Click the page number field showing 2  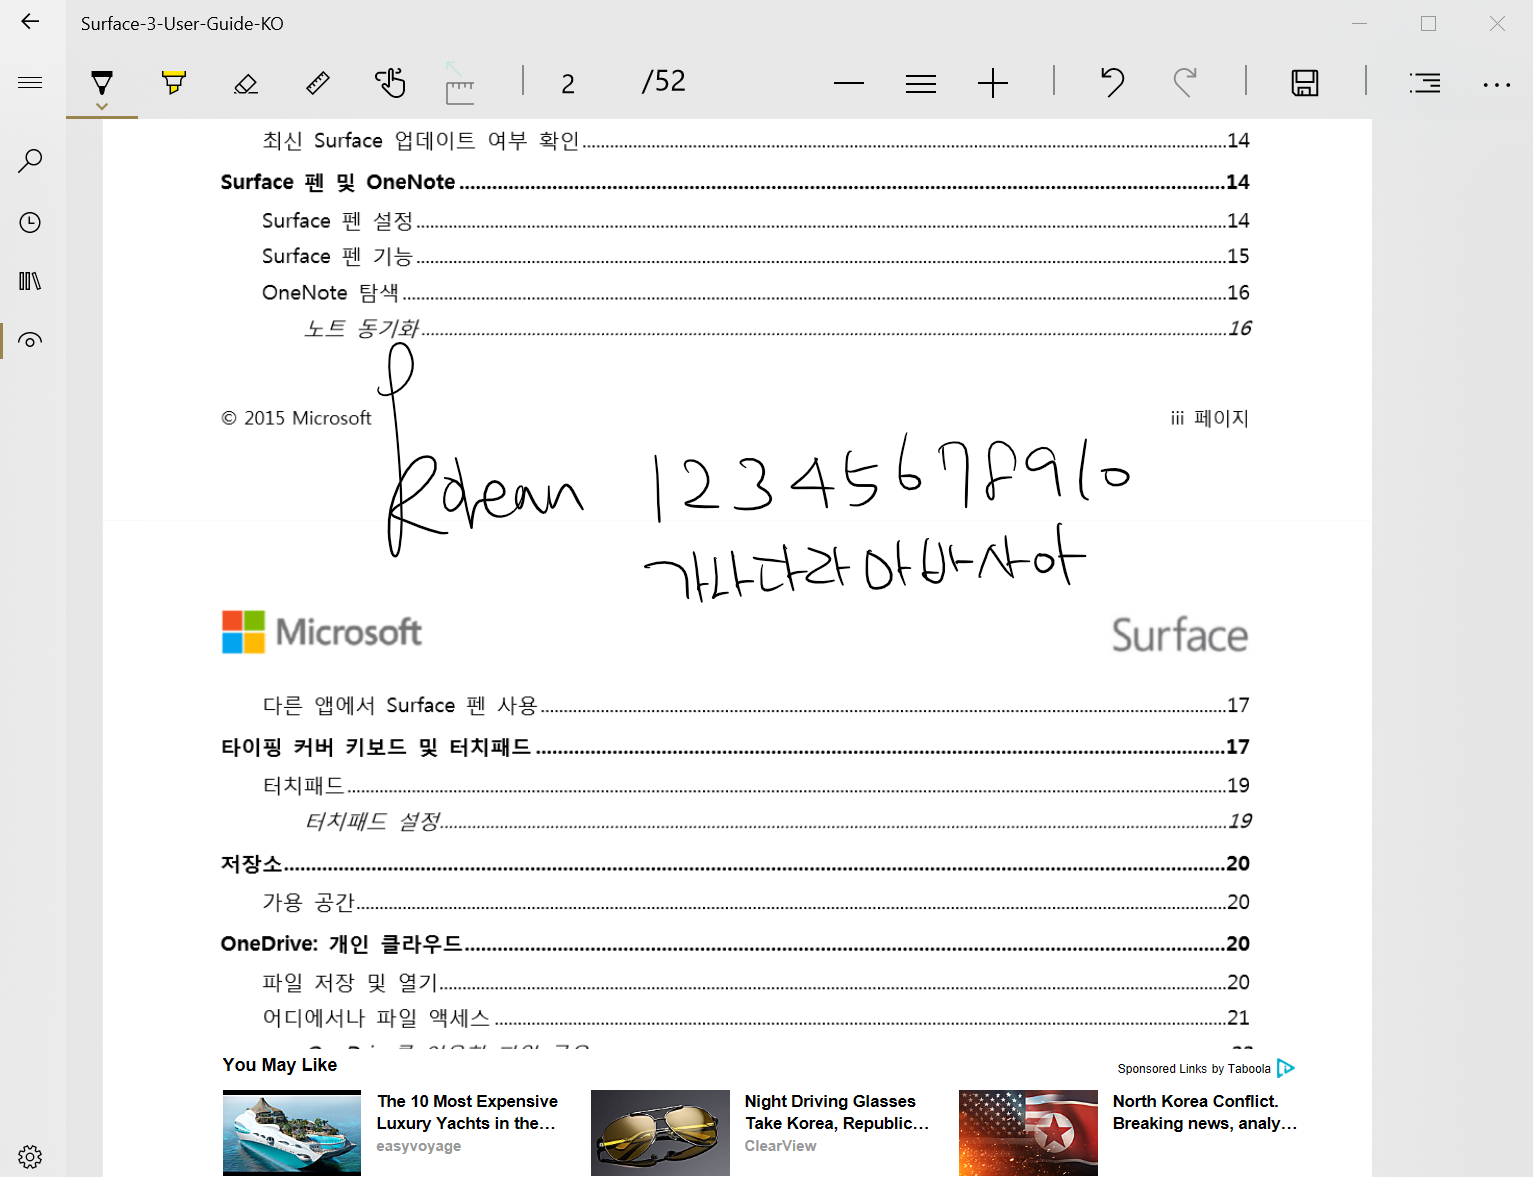click(568, 83)
